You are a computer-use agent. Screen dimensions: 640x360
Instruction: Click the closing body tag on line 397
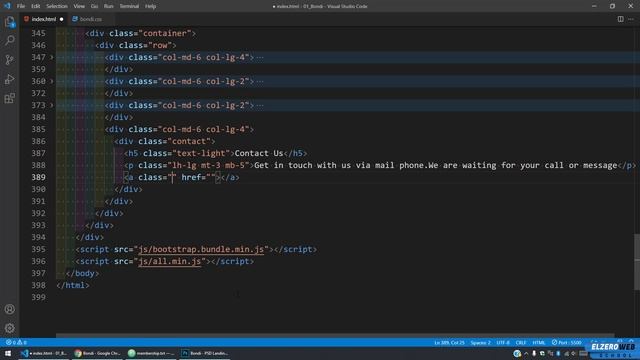tap(82, 273)
